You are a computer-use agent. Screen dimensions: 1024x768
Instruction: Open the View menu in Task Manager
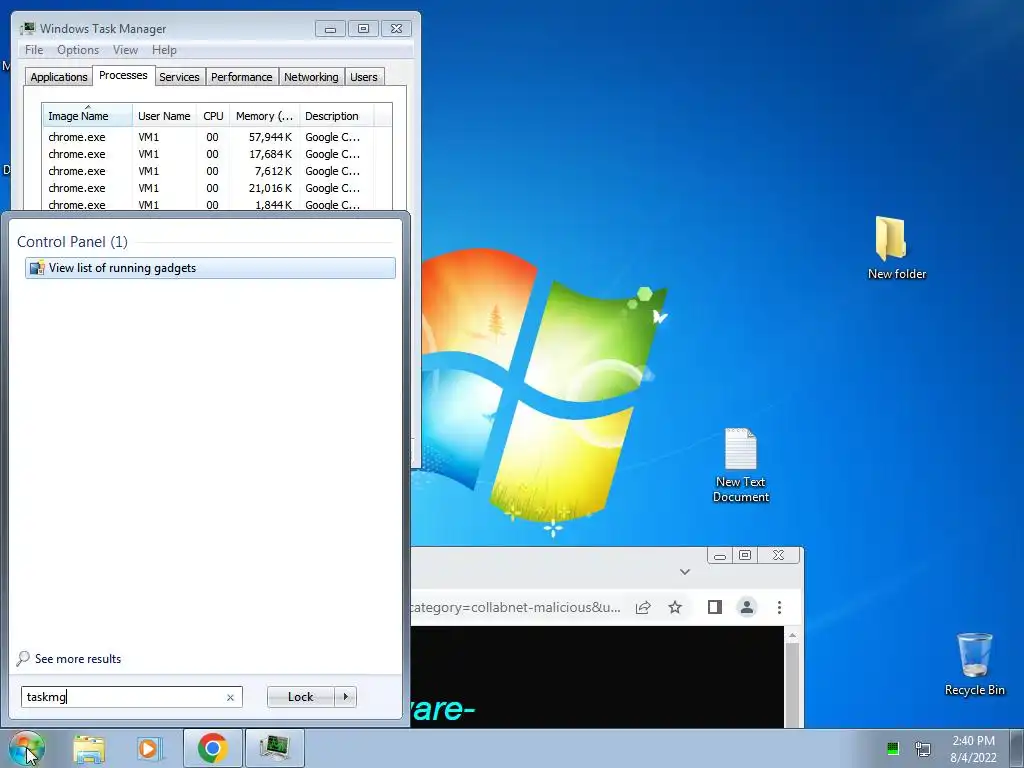tap(125, 50)
